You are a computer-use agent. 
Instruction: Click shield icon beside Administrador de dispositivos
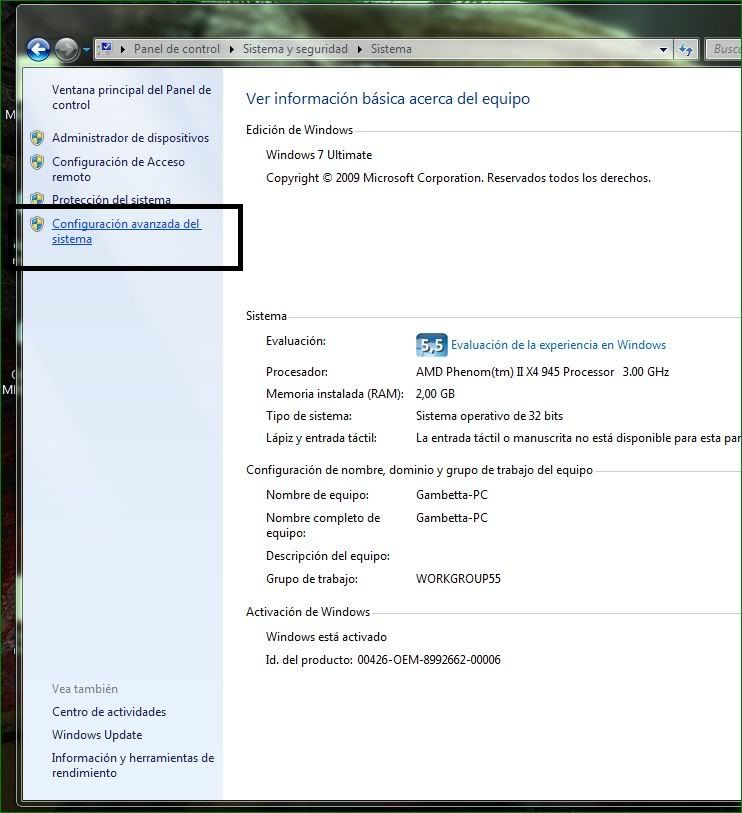click(x=37, y=138)
